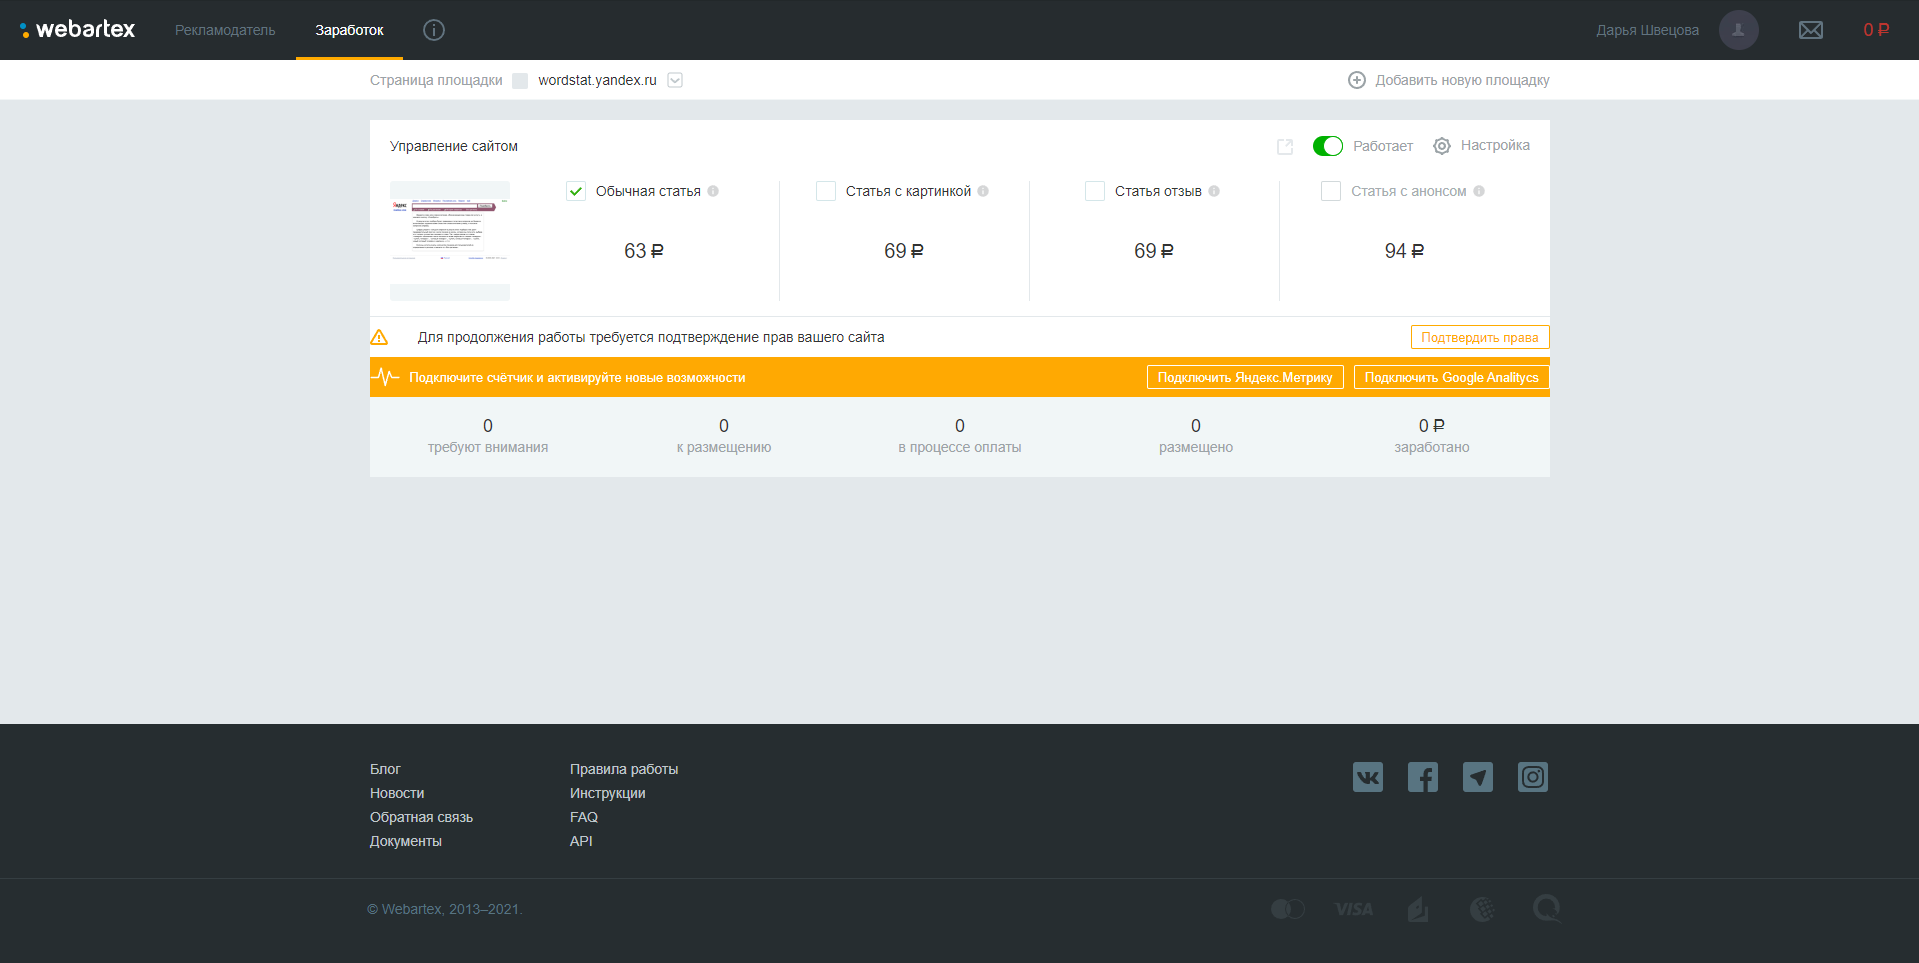Viewport: 1919px width, 963px height.
Task: Select the Заработок tab
Action: pos(349,30)
